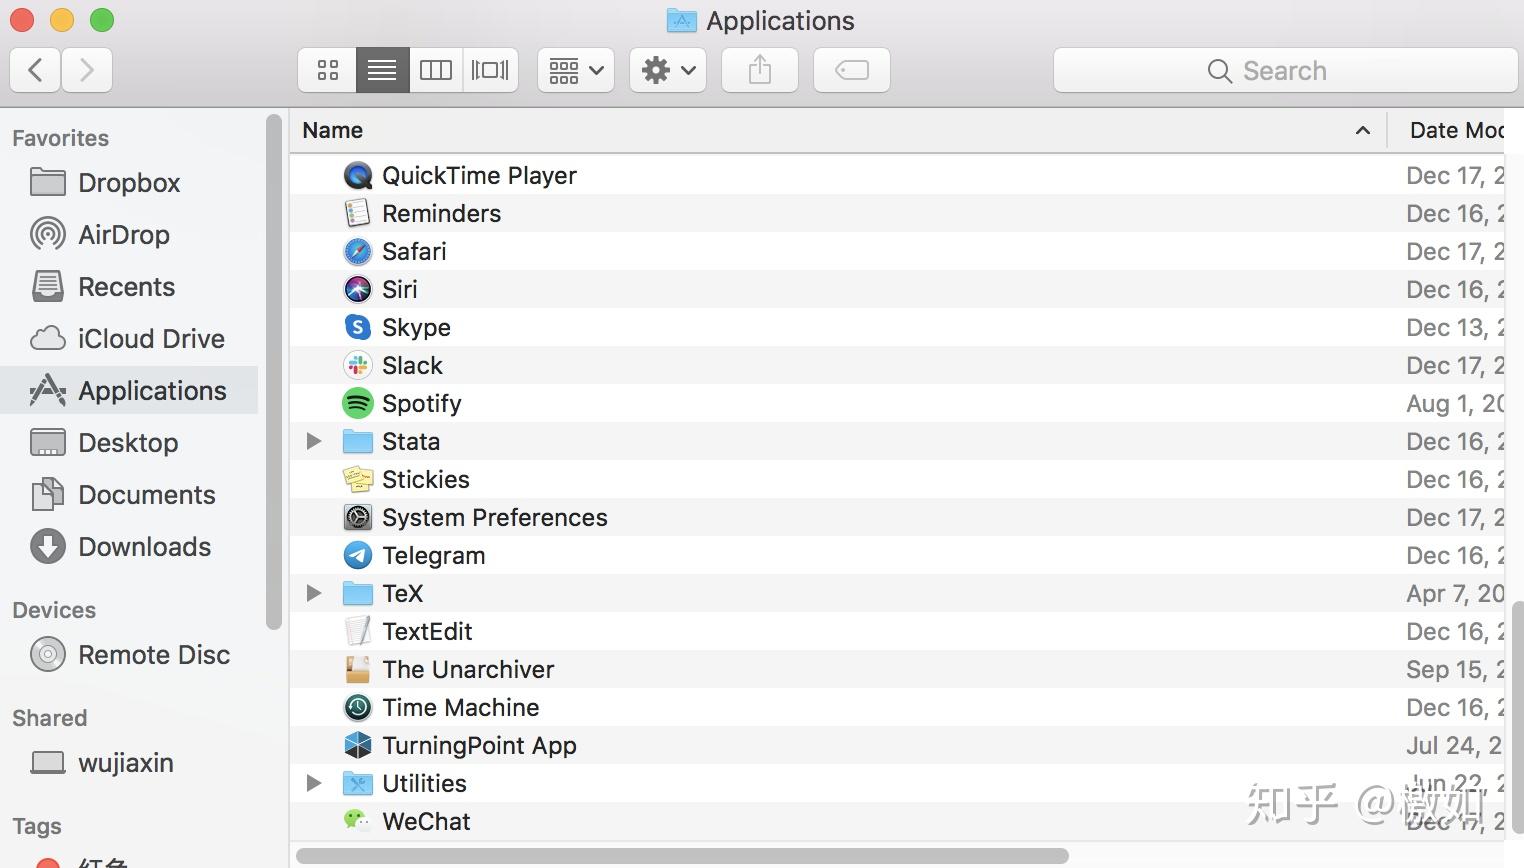Start Skype
The height and width of the screenshot is (868, 1524).
click(415, 327)
